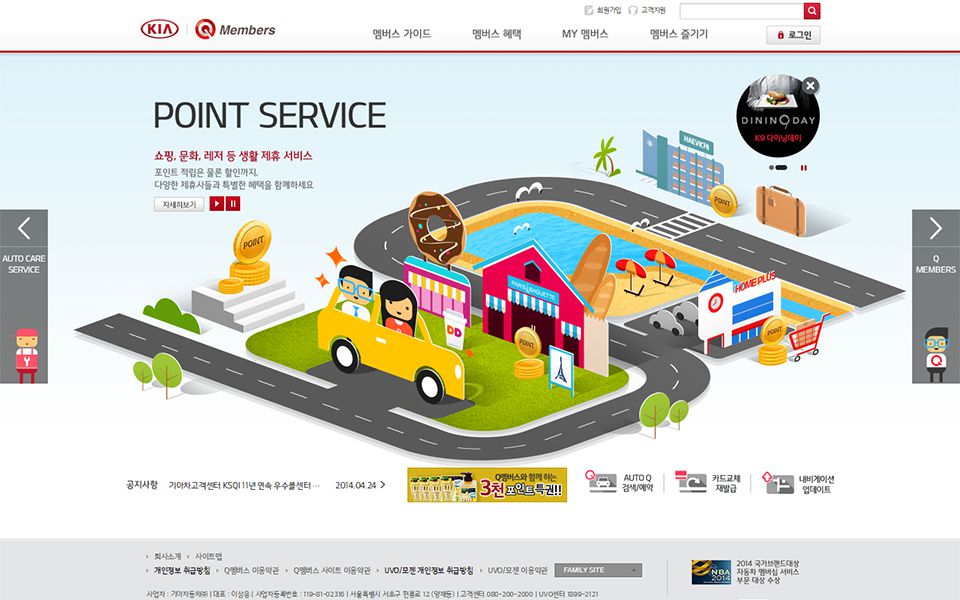Screen dimensions: 960x600
Task: Click the search text input field
Action: pyautogui.click(x=741, y=11)
